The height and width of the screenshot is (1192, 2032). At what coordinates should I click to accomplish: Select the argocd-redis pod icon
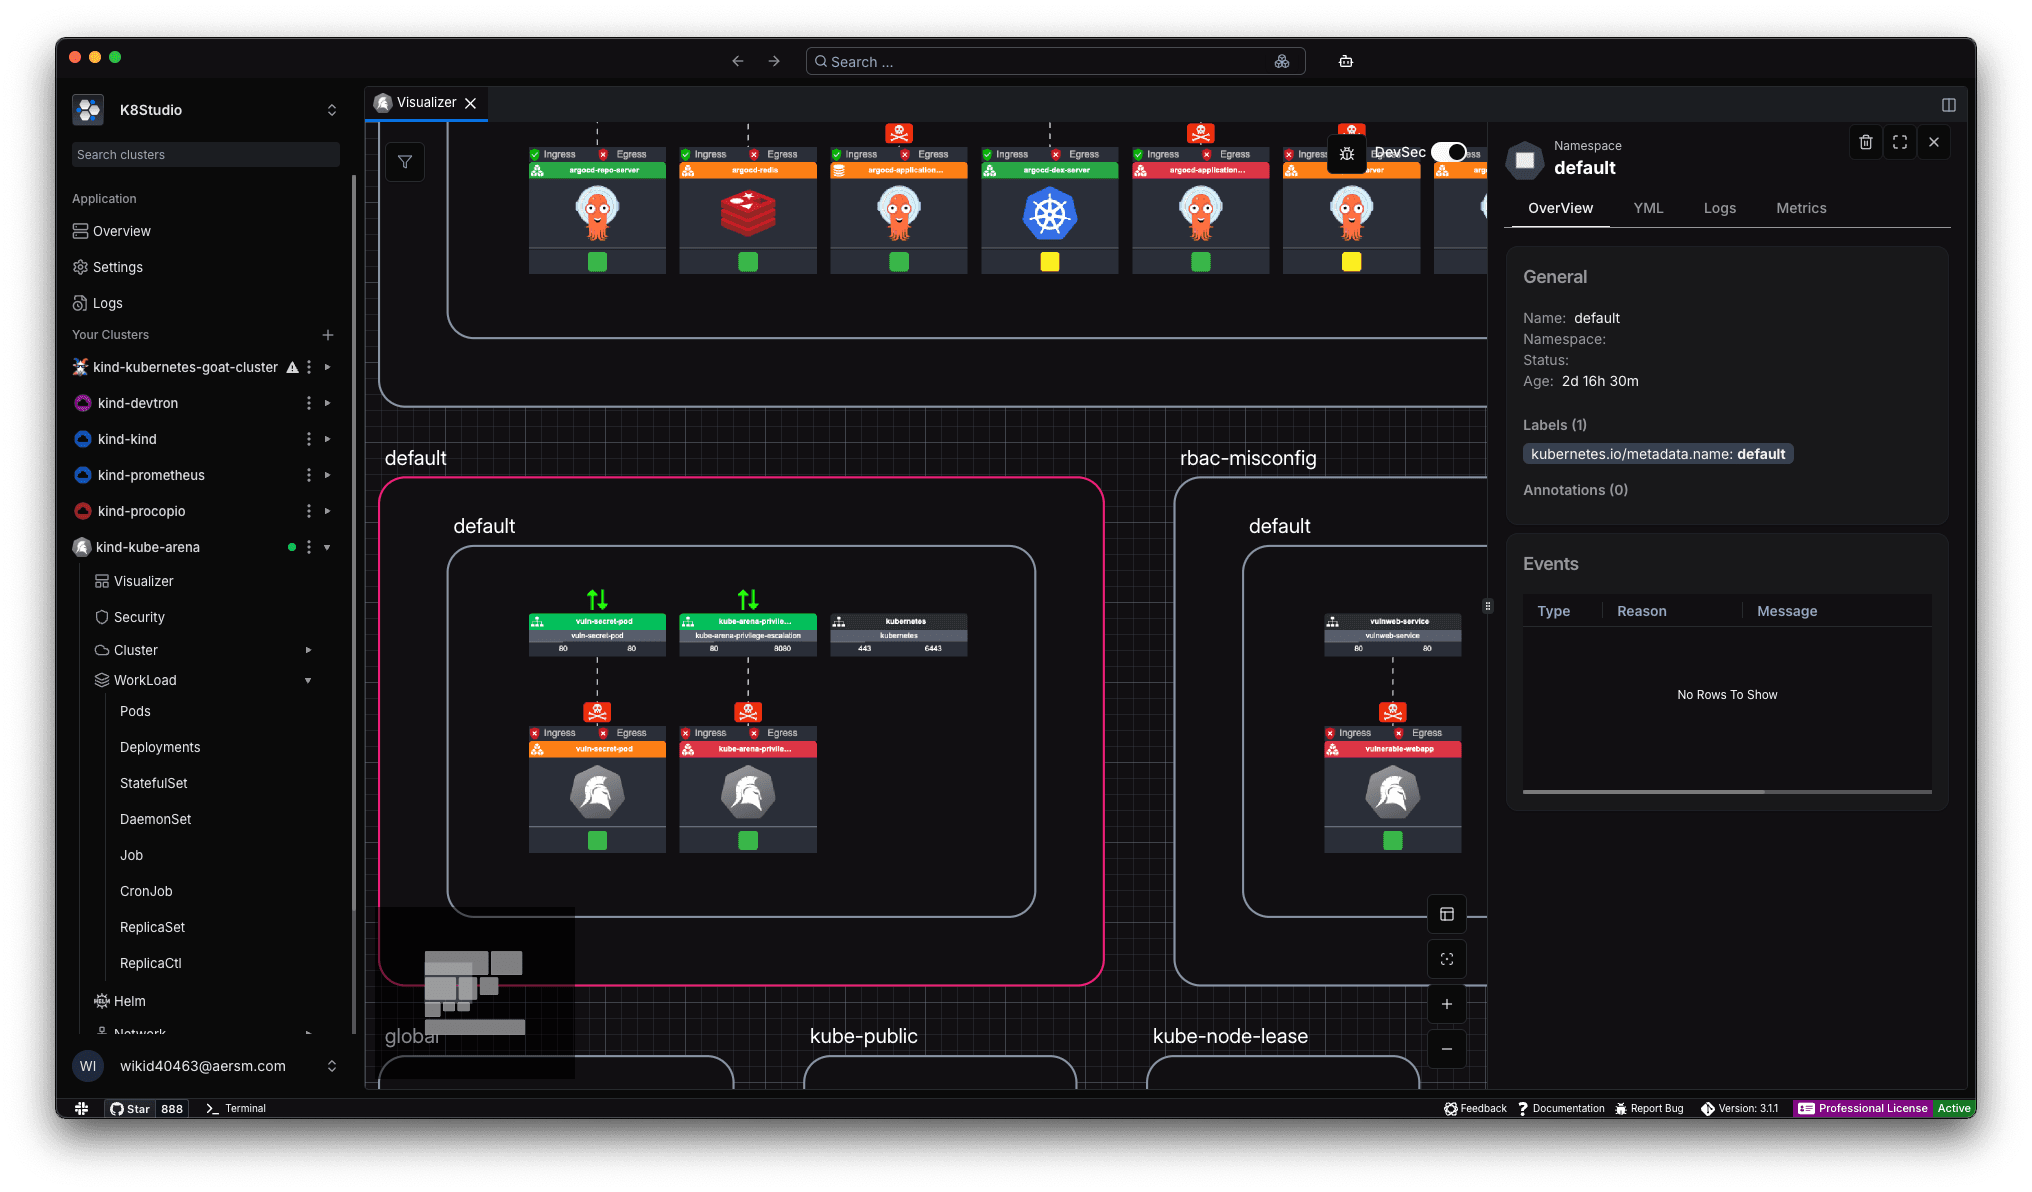click(x=748, y=213)
